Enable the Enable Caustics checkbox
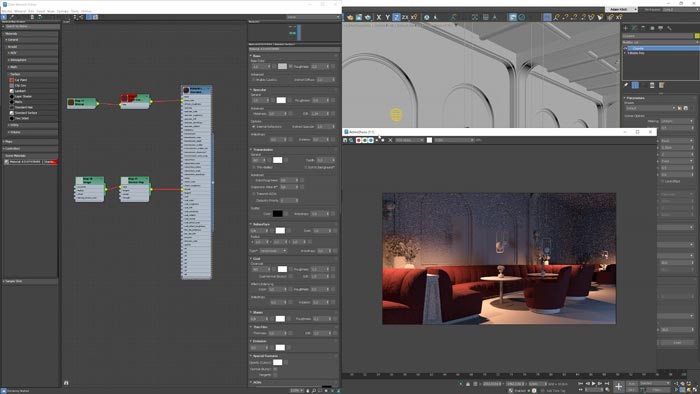This screenshot has height=394, width=700. 253,80
